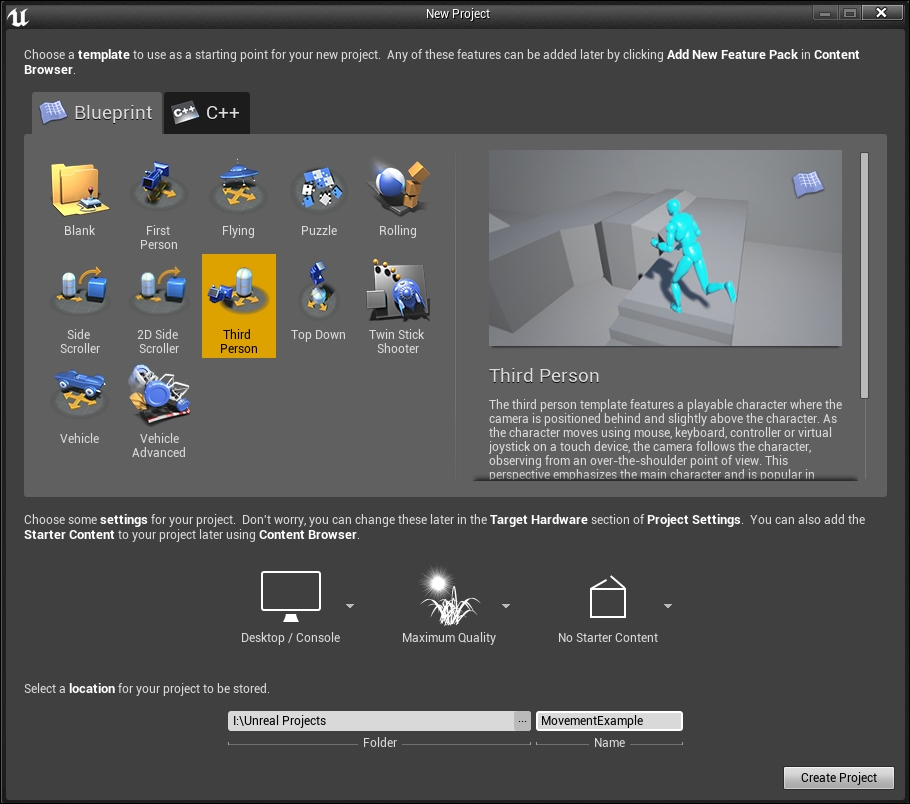The width and height of the screenshot is (910, 804).
Task: Select the Twin Stick Shooter template
Action: (398, 306)
